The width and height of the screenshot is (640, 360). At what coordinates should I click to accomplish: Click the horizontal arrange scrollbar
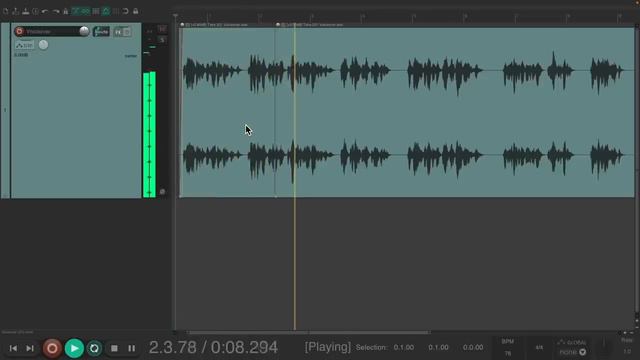[x=308, y=333]
